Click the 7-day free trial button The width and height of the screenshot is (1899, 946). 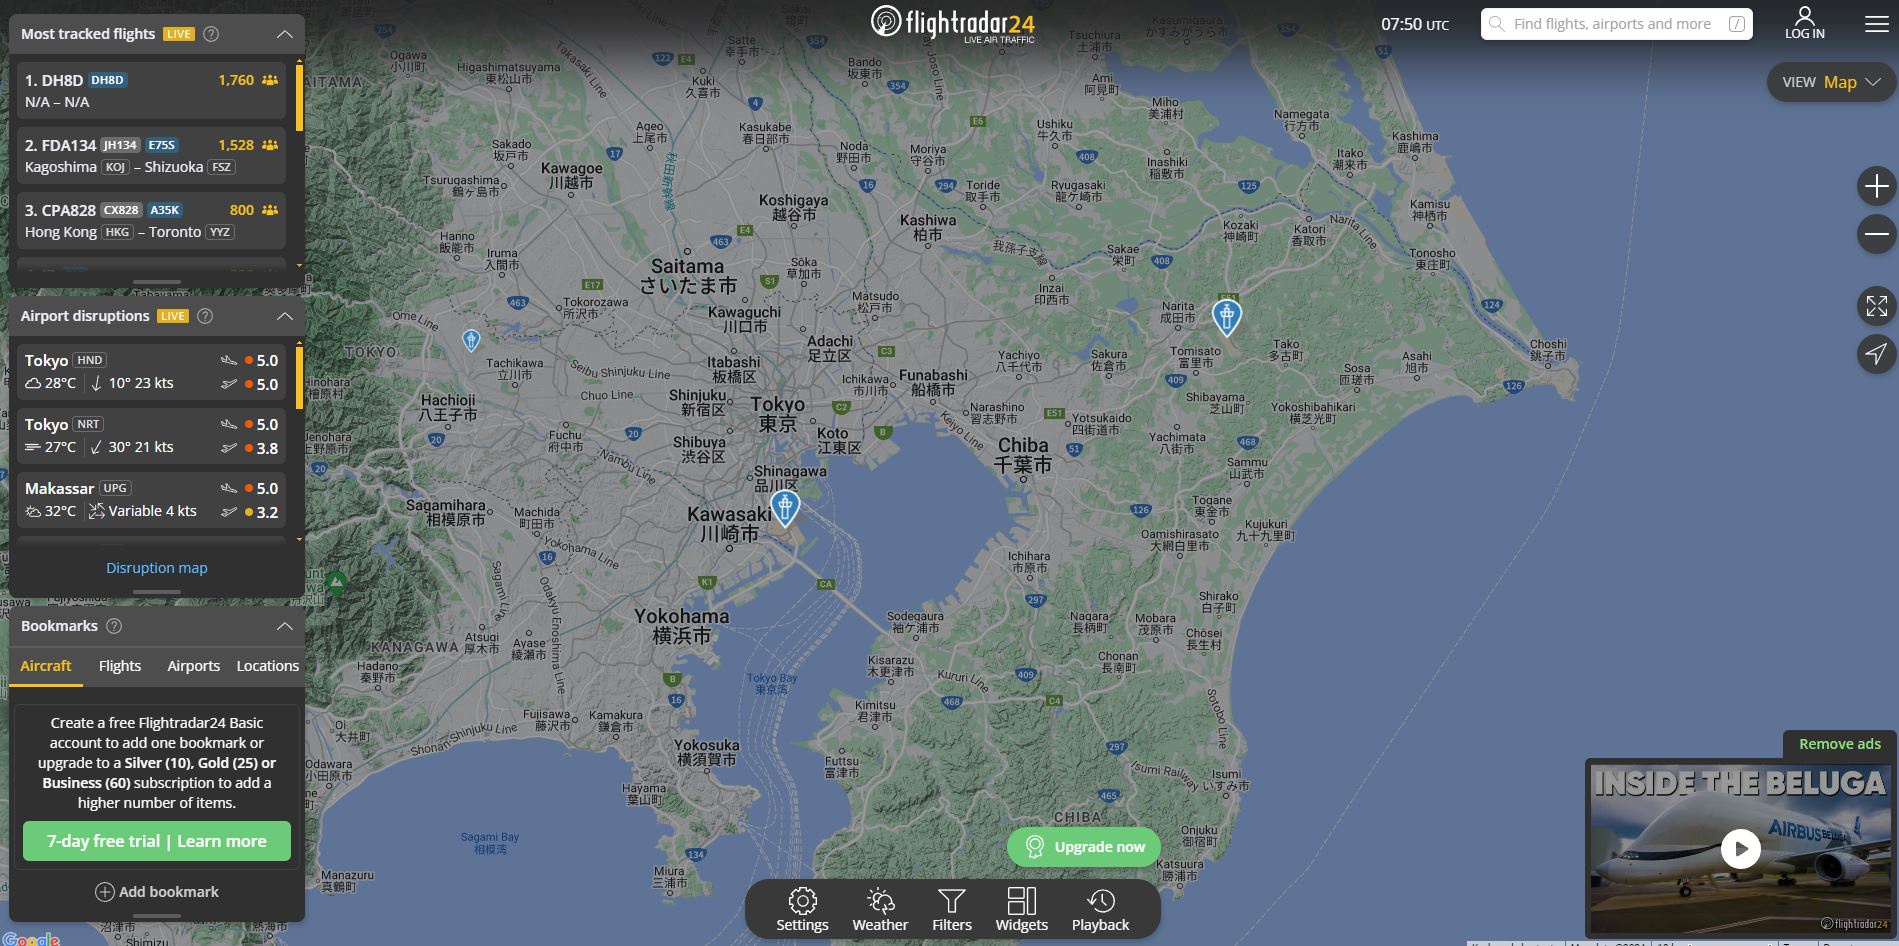(157, 841)
